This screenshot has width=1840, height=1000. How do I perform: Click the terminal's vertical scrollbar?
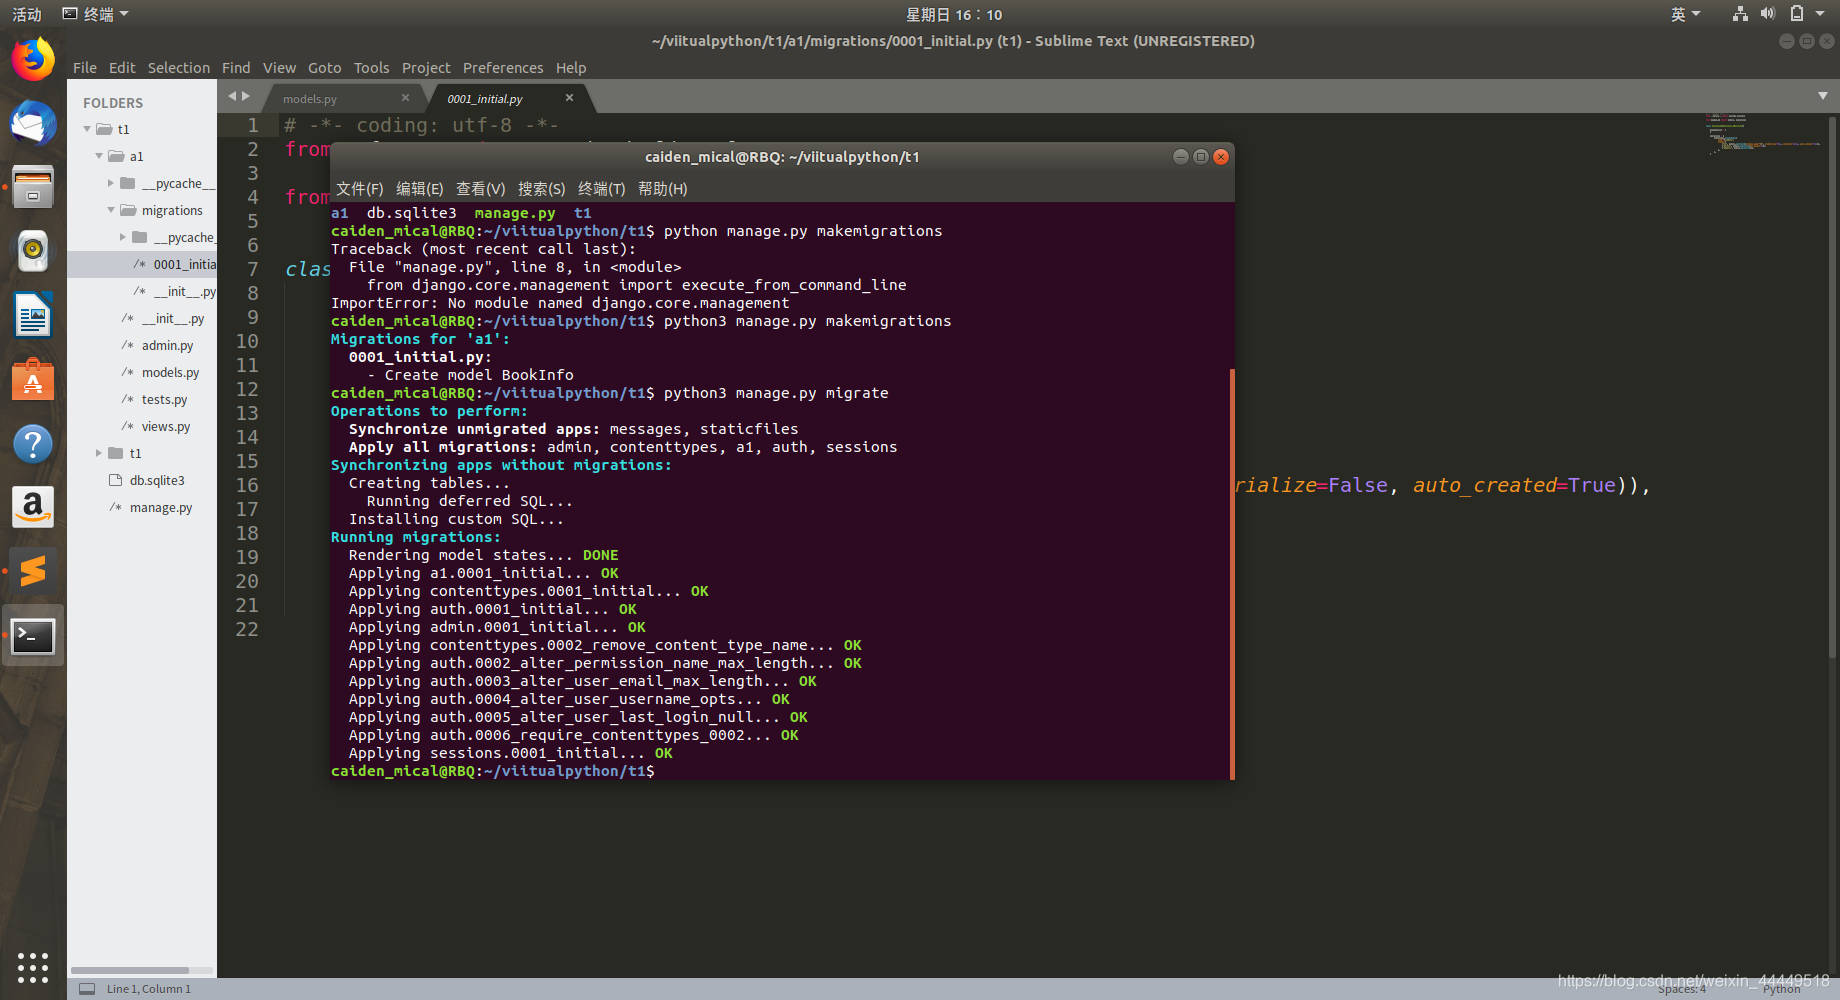(x=1232, y=574)
